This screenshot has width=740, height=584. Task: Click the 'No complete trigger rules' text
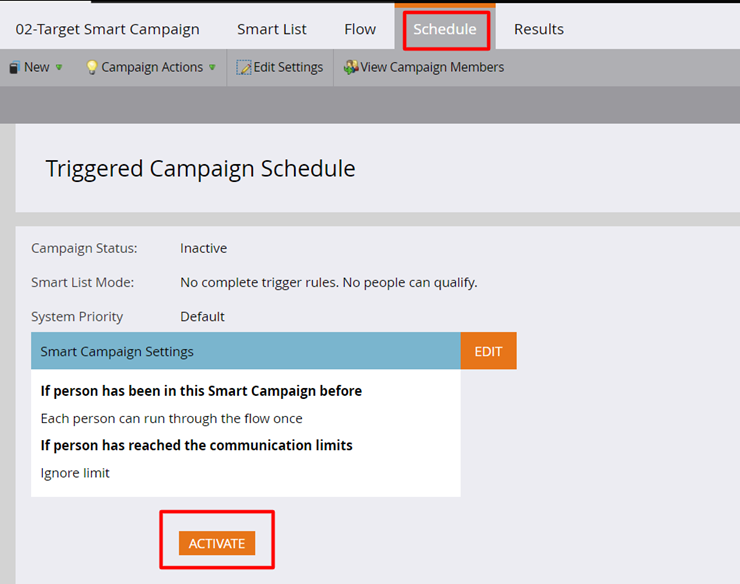(x=329, y=282)
